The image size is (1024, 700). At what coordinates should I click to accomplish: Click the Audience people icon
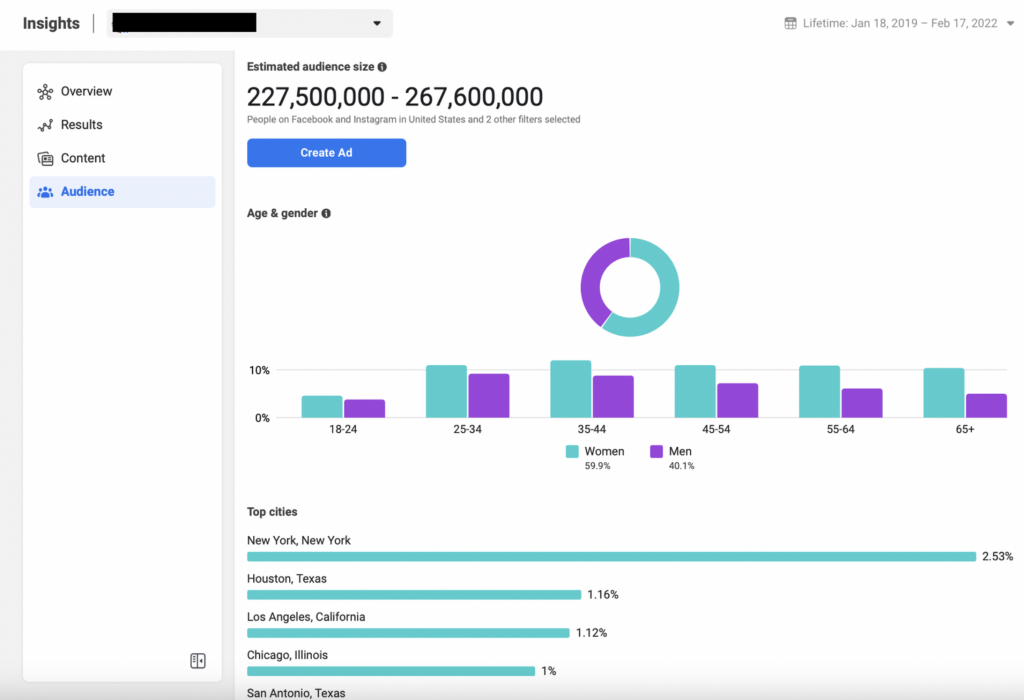point(45,192)
